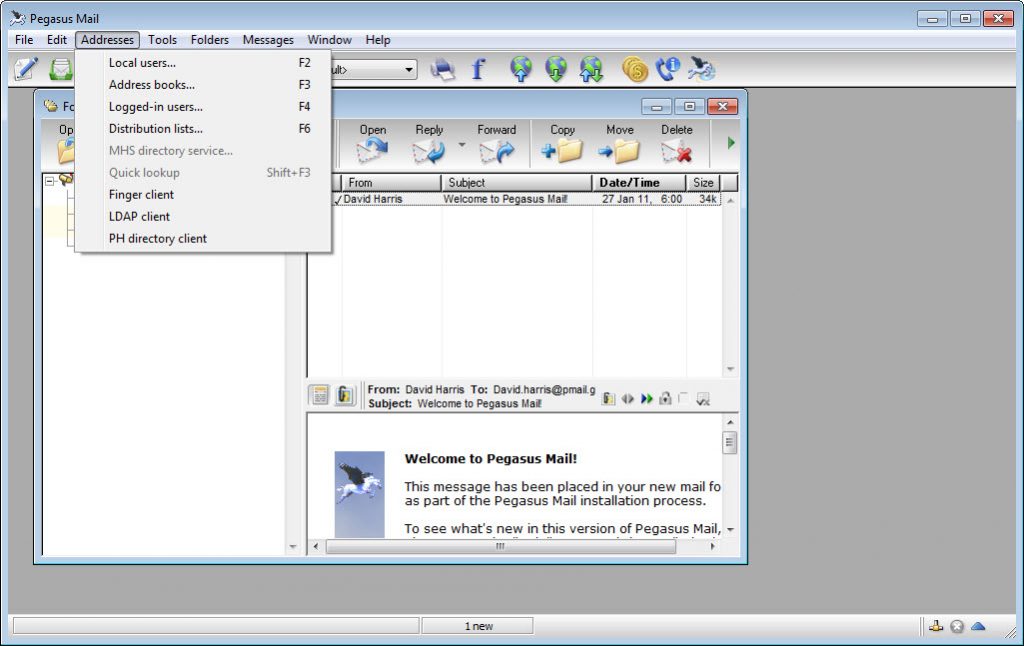Click the globe with single down arrow icon
1024x646 pixels.
[555, 69]
